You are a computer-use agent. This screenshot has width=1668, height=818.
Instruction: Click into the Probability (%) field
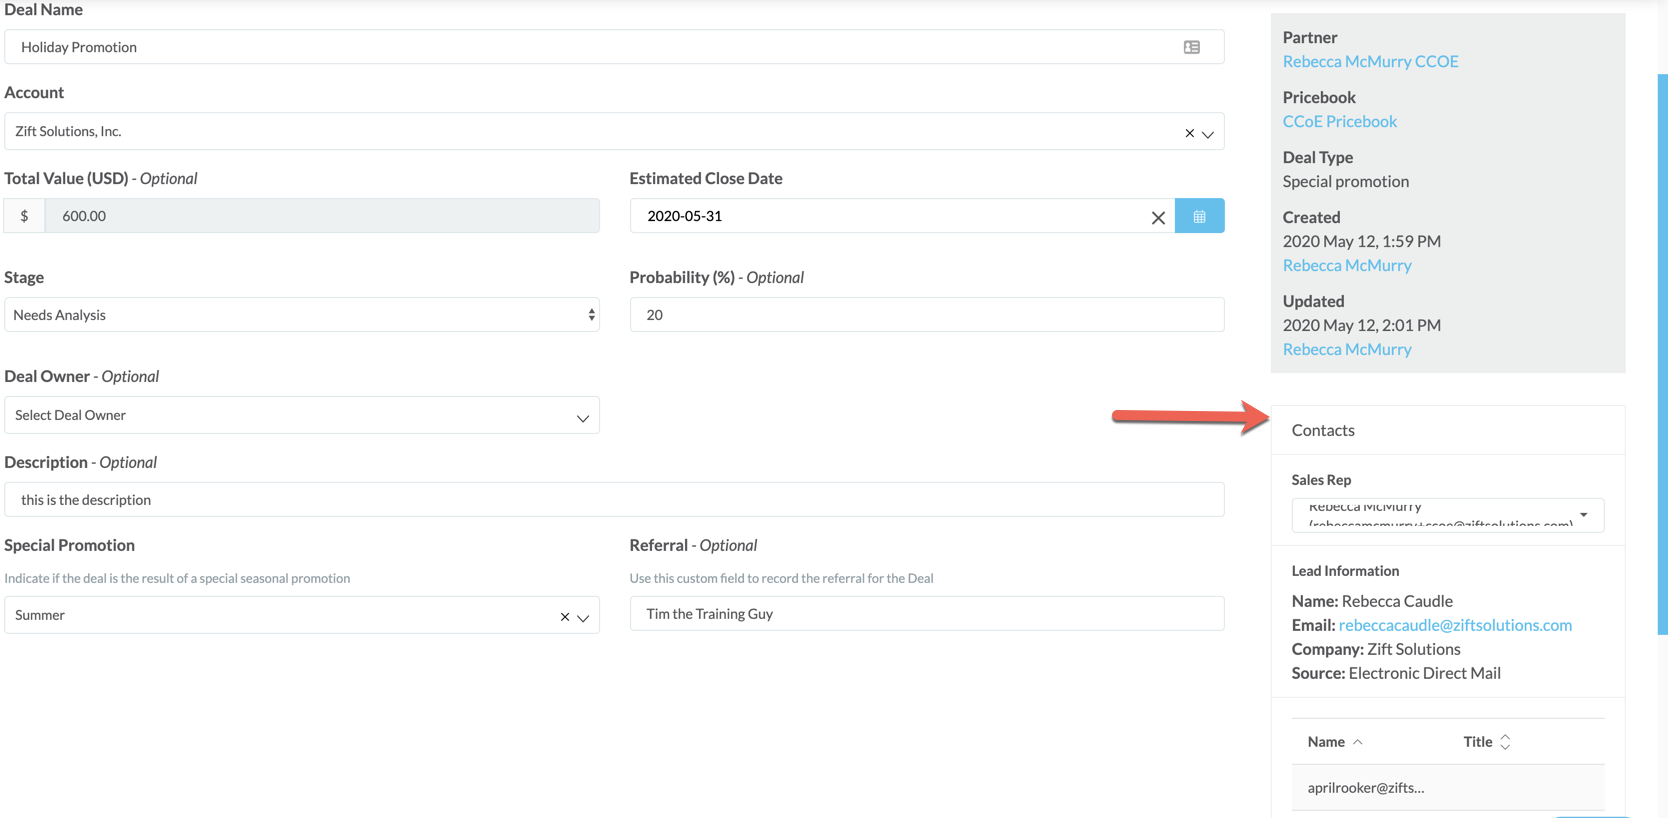pos(926,315)
